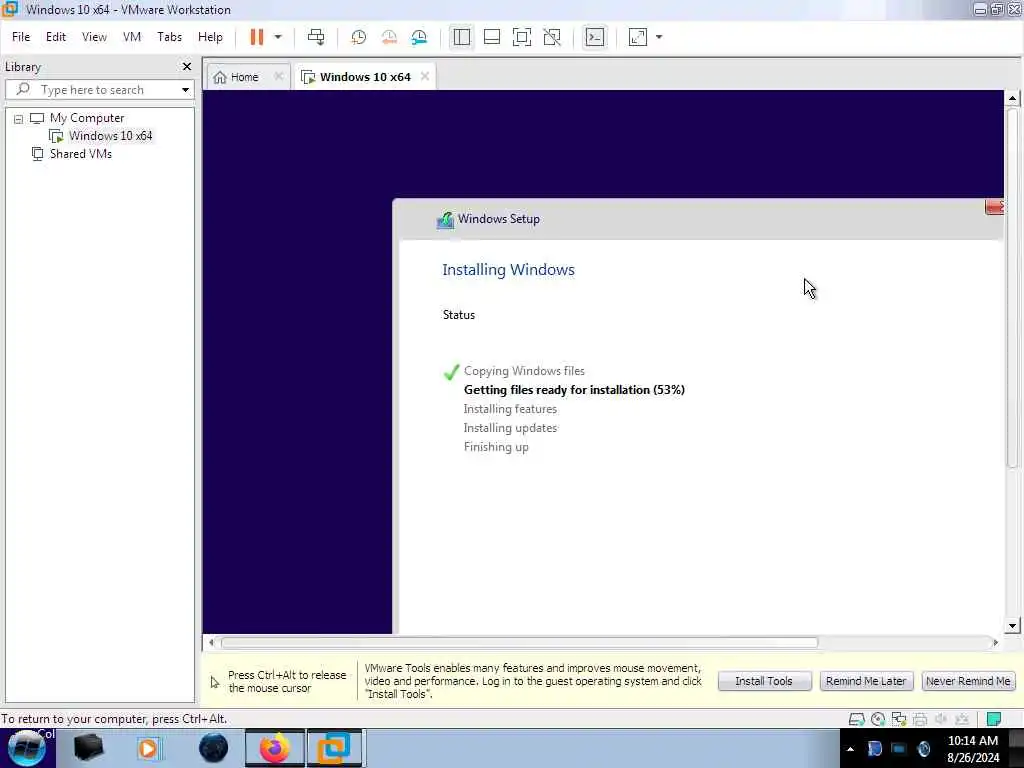Image resolution: width=1024 pixels, height=768 pixels.
Task: Click the hard disk status bar icon
Action: click(x=856, y=719)
